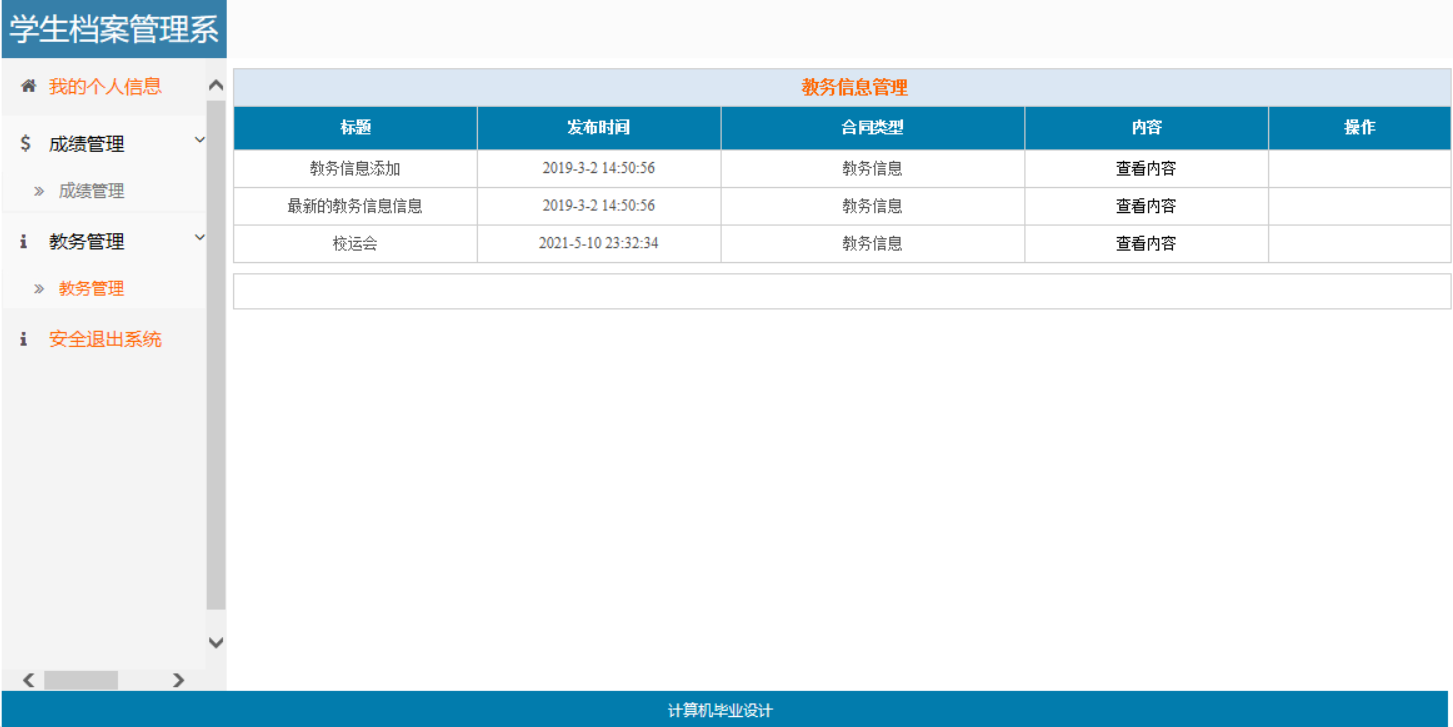This screenshot has height=727, width=1453.
Task: Click the 计算机毕业设计 footer text
Action: [720, 711]
